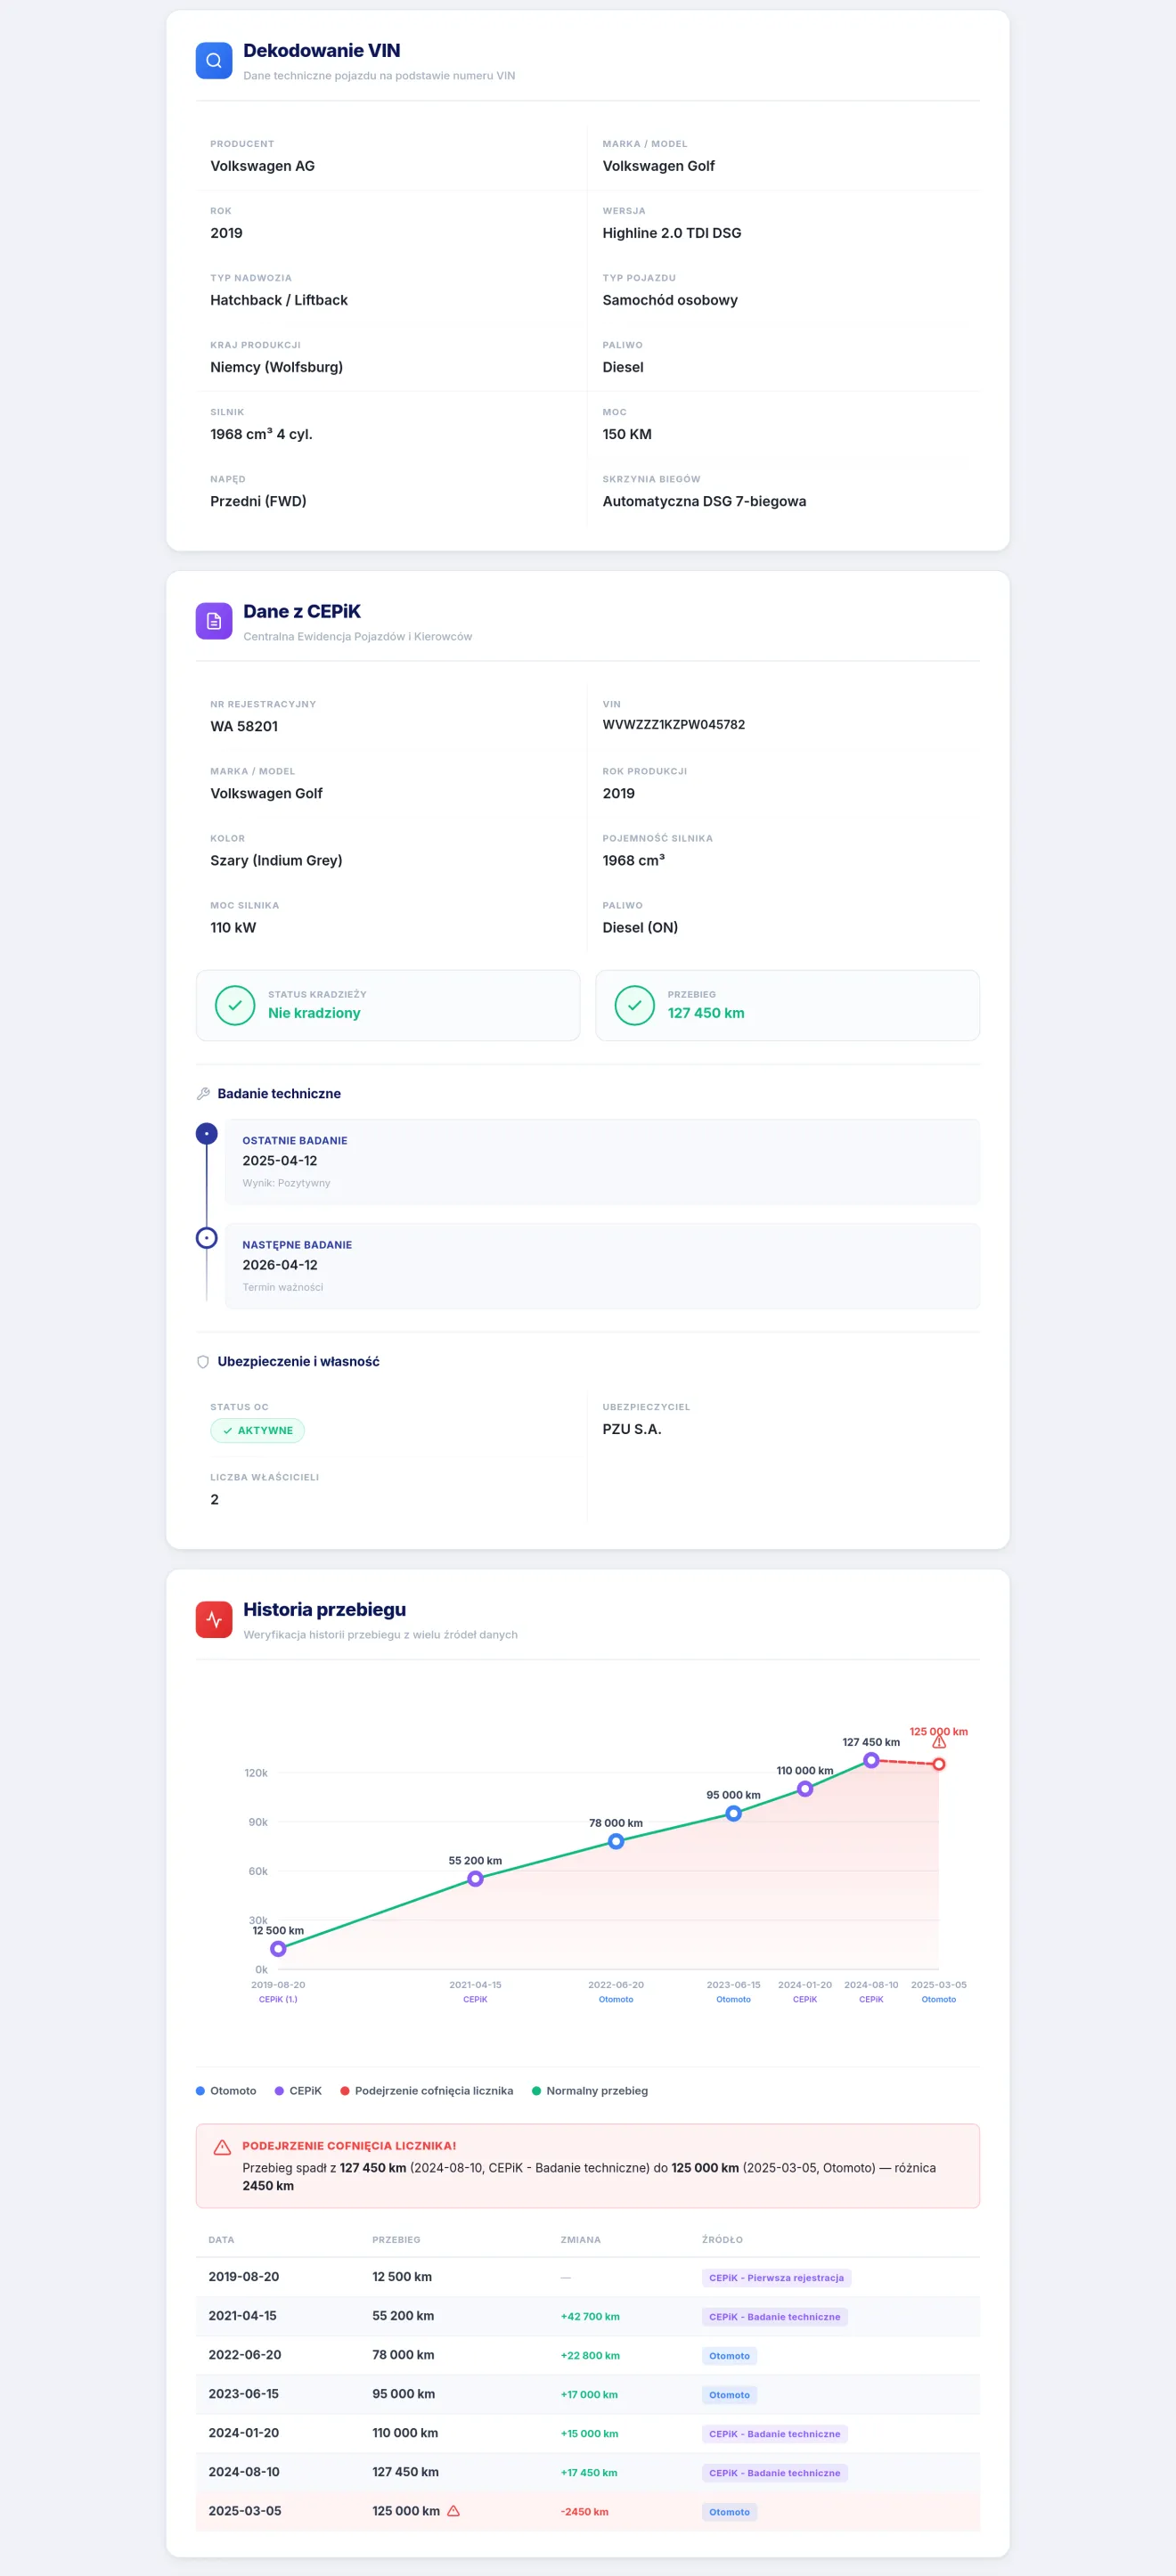Click the insurer name PZU S.A.
Screen dimensions: 1176x2576
point(632,1429)
